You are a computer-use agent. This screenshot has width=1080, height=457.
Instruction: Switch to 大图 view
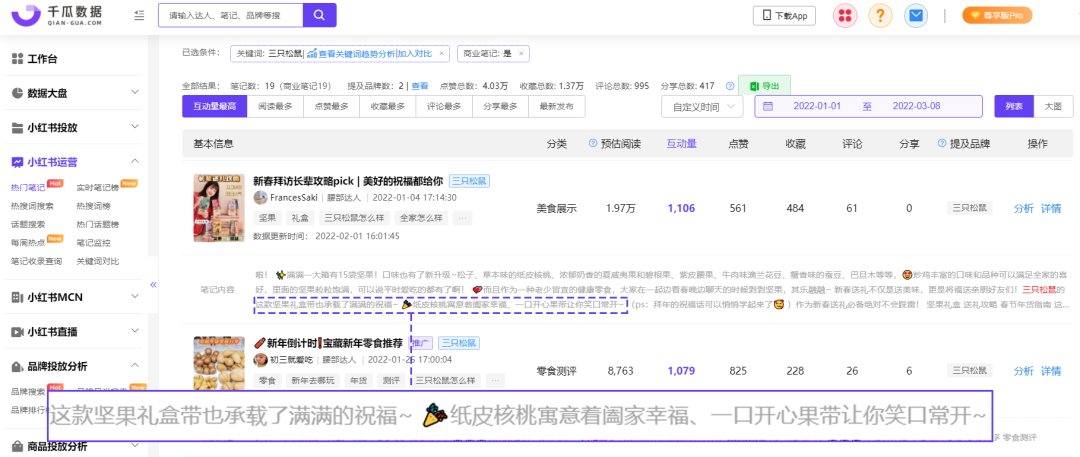(x=1053, y=106)
